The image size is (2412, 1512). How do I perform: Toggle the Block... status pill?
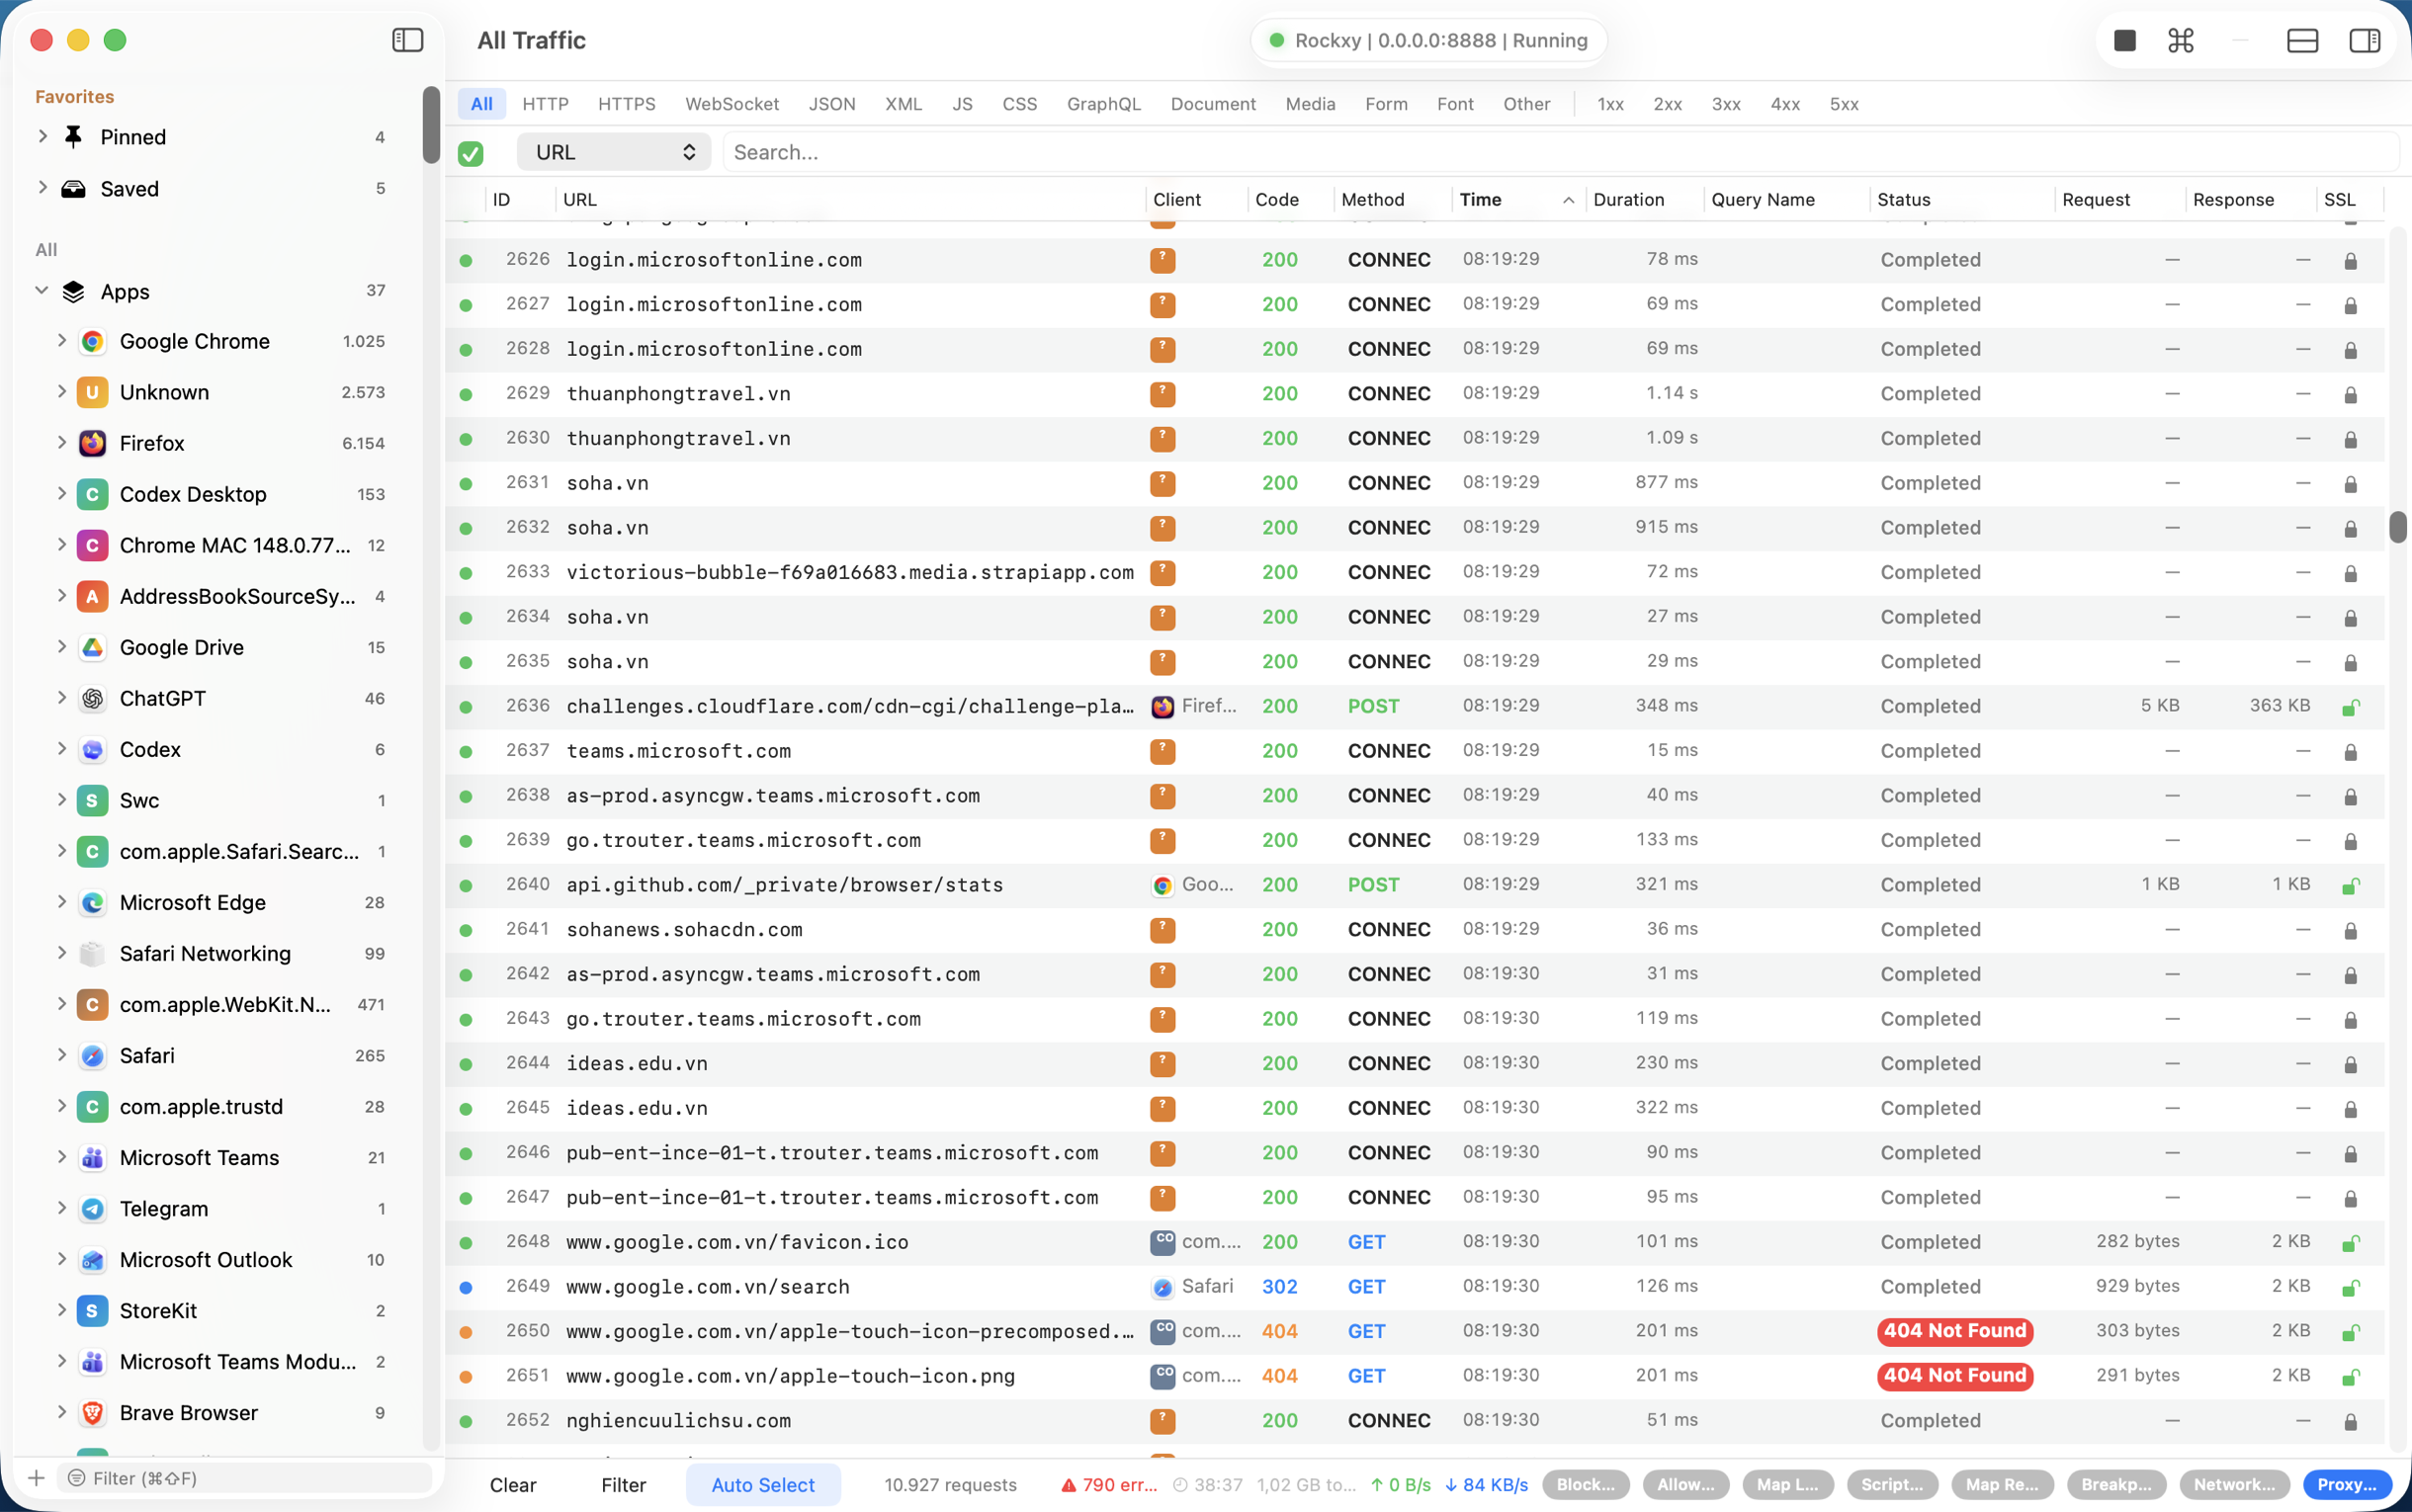pyautogui.click(x=1585, y=1484)
